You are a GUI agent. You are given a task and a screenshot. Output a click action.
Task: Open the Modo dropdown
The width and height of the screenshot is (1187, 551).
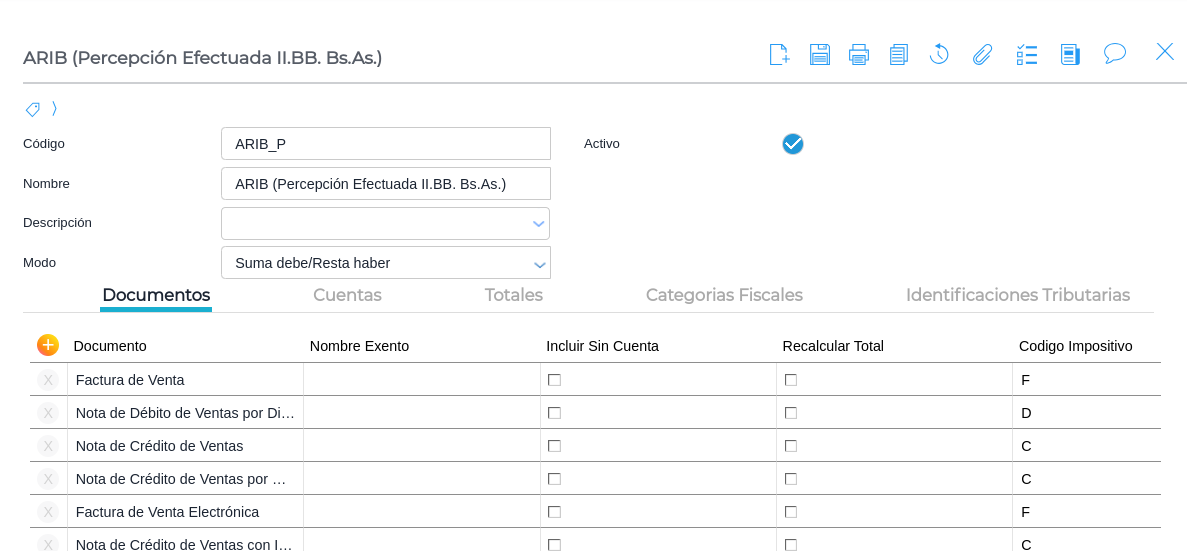click(539, 264)
